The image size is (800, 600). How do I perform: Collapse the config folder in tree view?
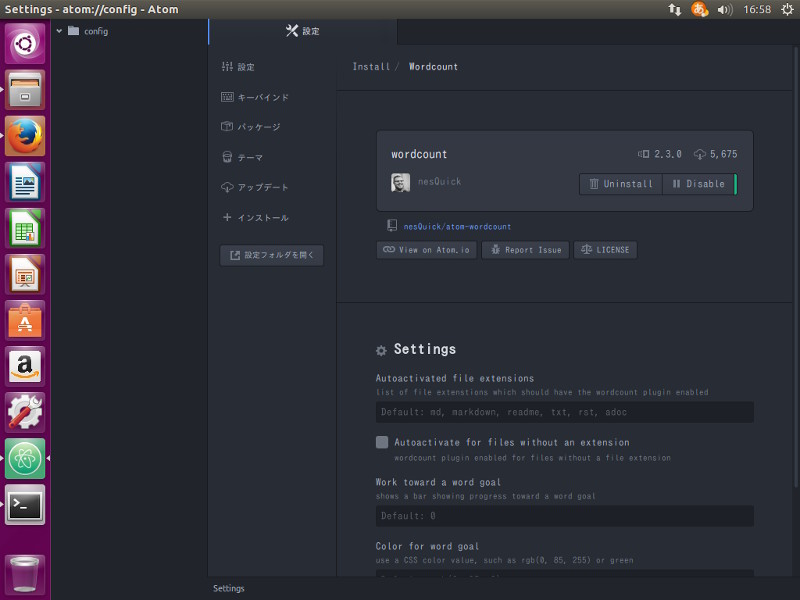pos(59,31)
